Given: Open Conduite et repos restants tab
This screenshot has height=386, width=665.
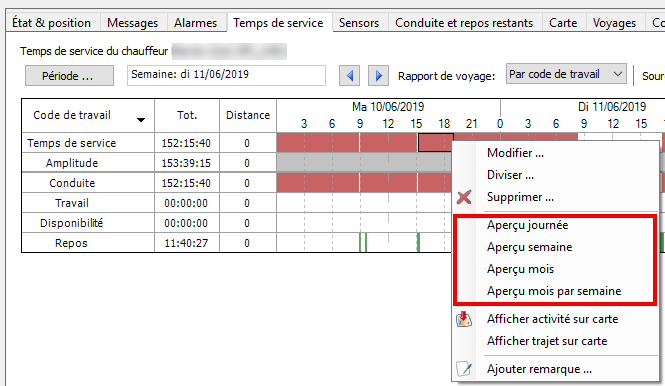Looking at the screenshot, I should [464, 23].
